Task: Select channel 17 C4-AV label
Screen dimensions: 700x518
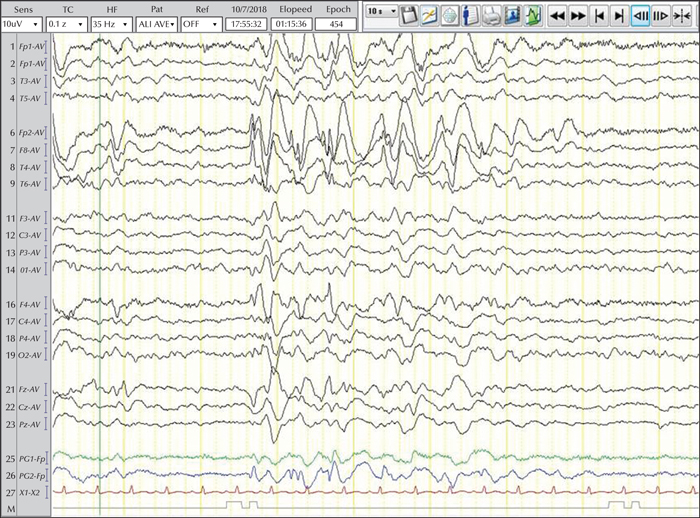Action: [30, 322]
